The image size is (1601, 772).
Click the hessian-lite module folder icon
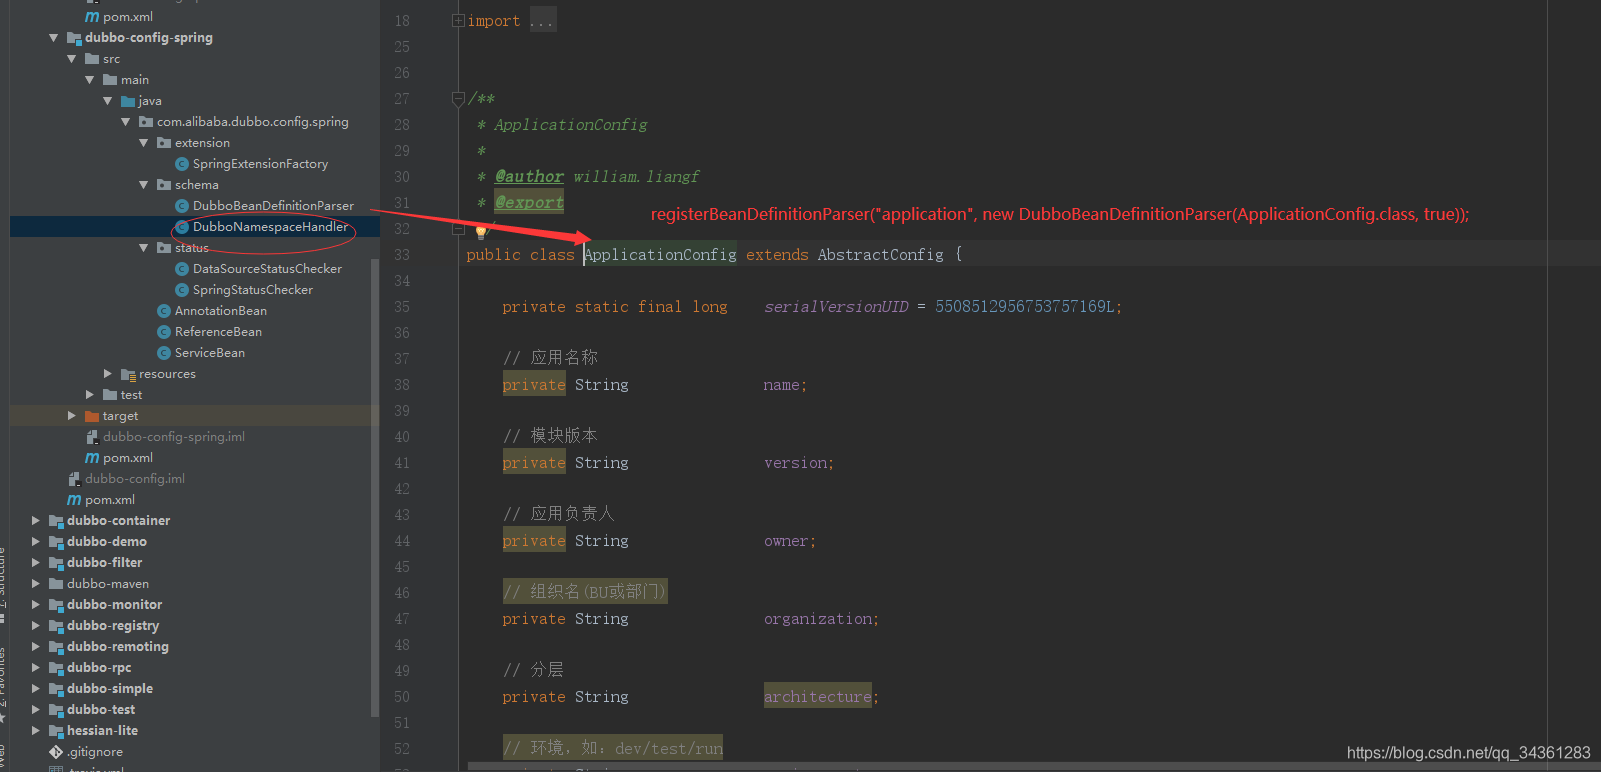pos(56,731)
